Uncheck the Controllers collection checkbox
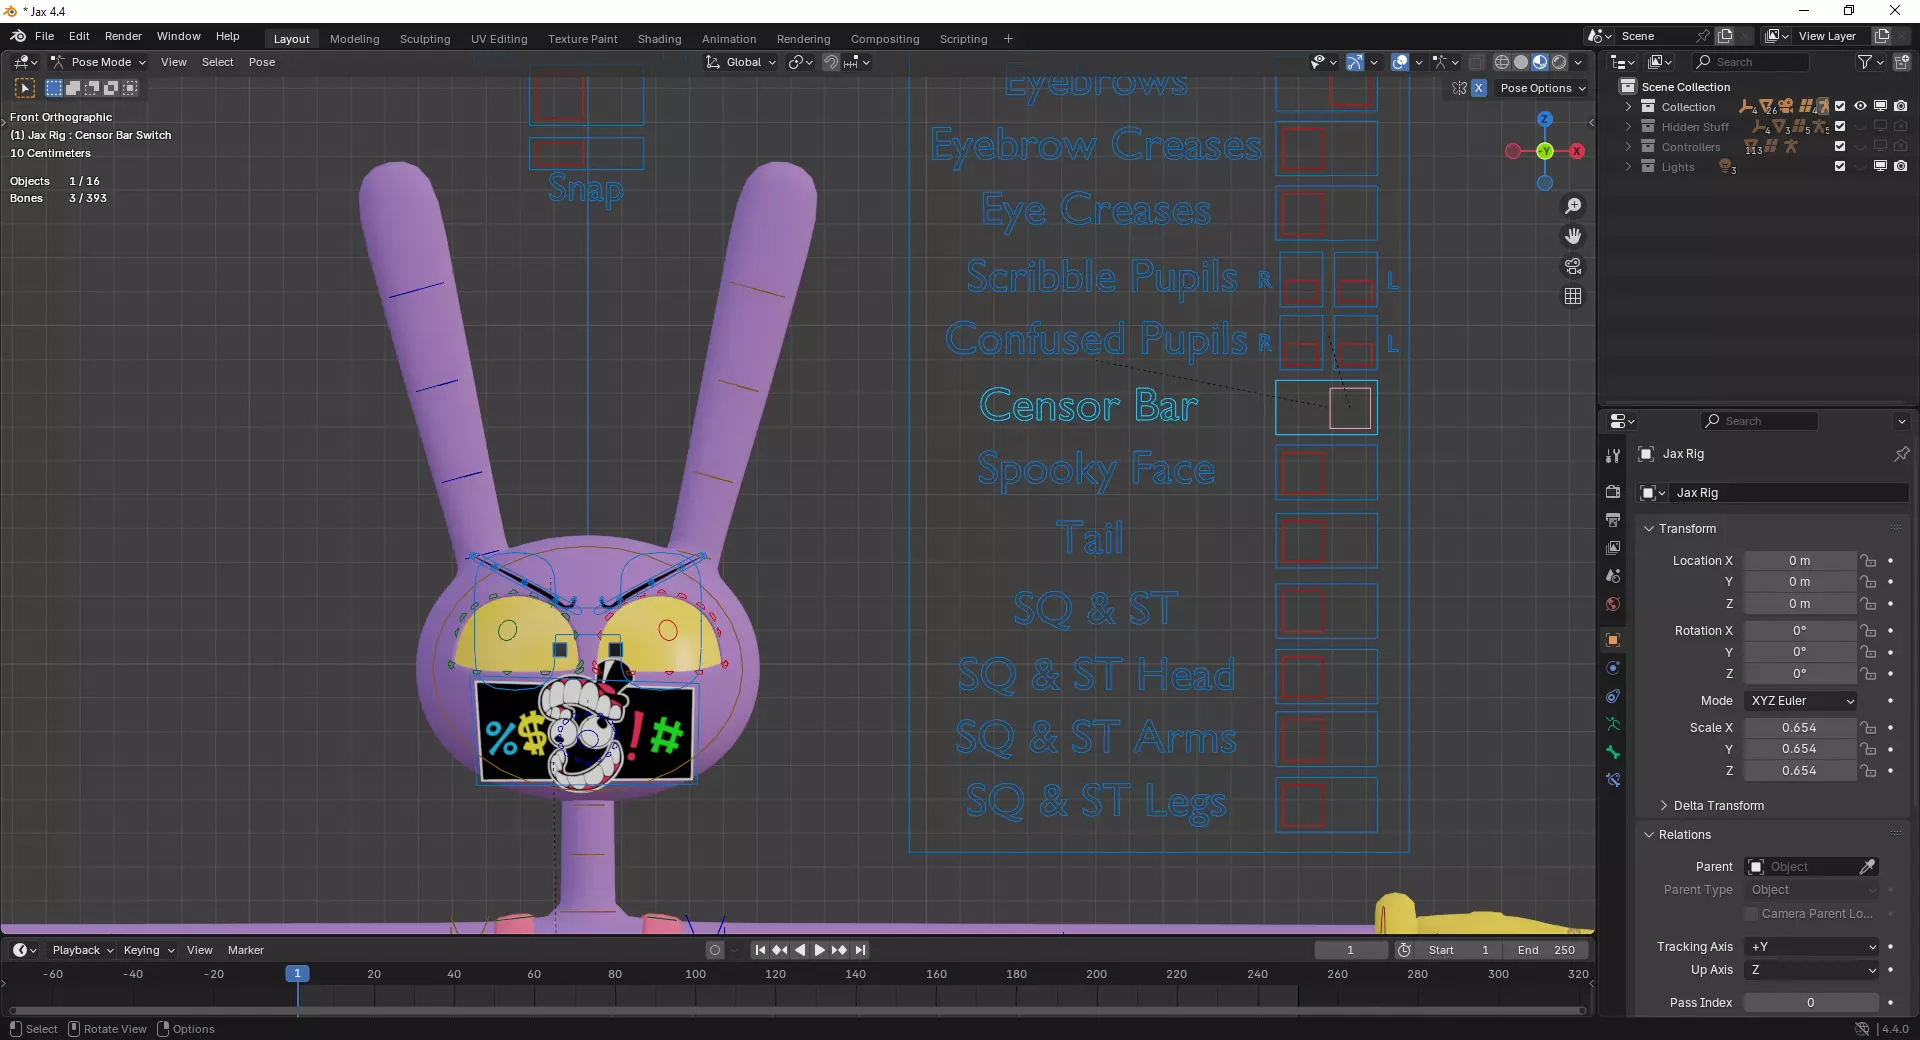The height and width of the screenshot is (1040, 1920). click(x=1840, y=146)
